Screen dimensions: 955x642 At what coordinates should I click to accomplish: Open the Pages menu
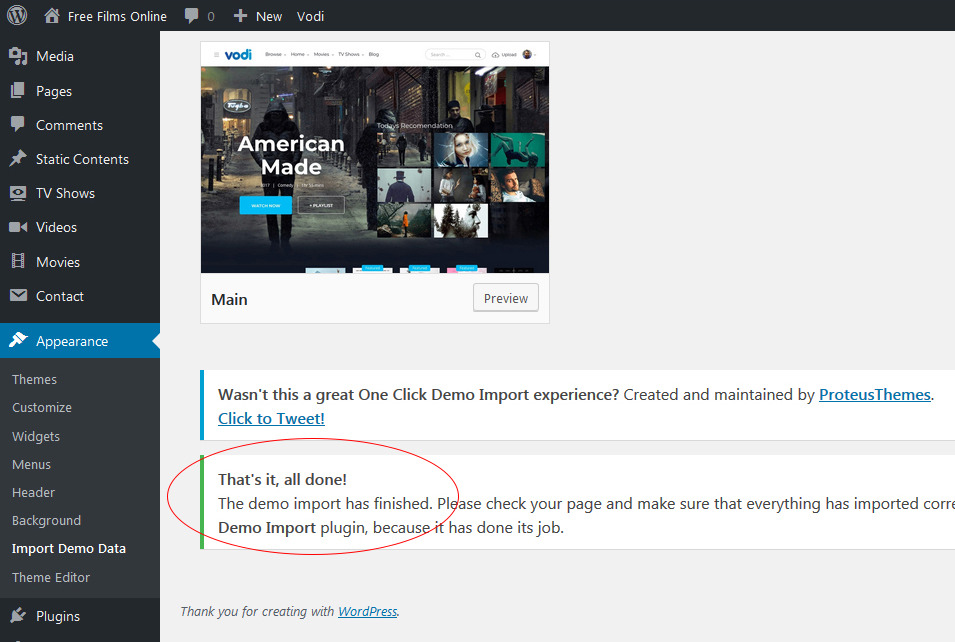pos(54,91)
